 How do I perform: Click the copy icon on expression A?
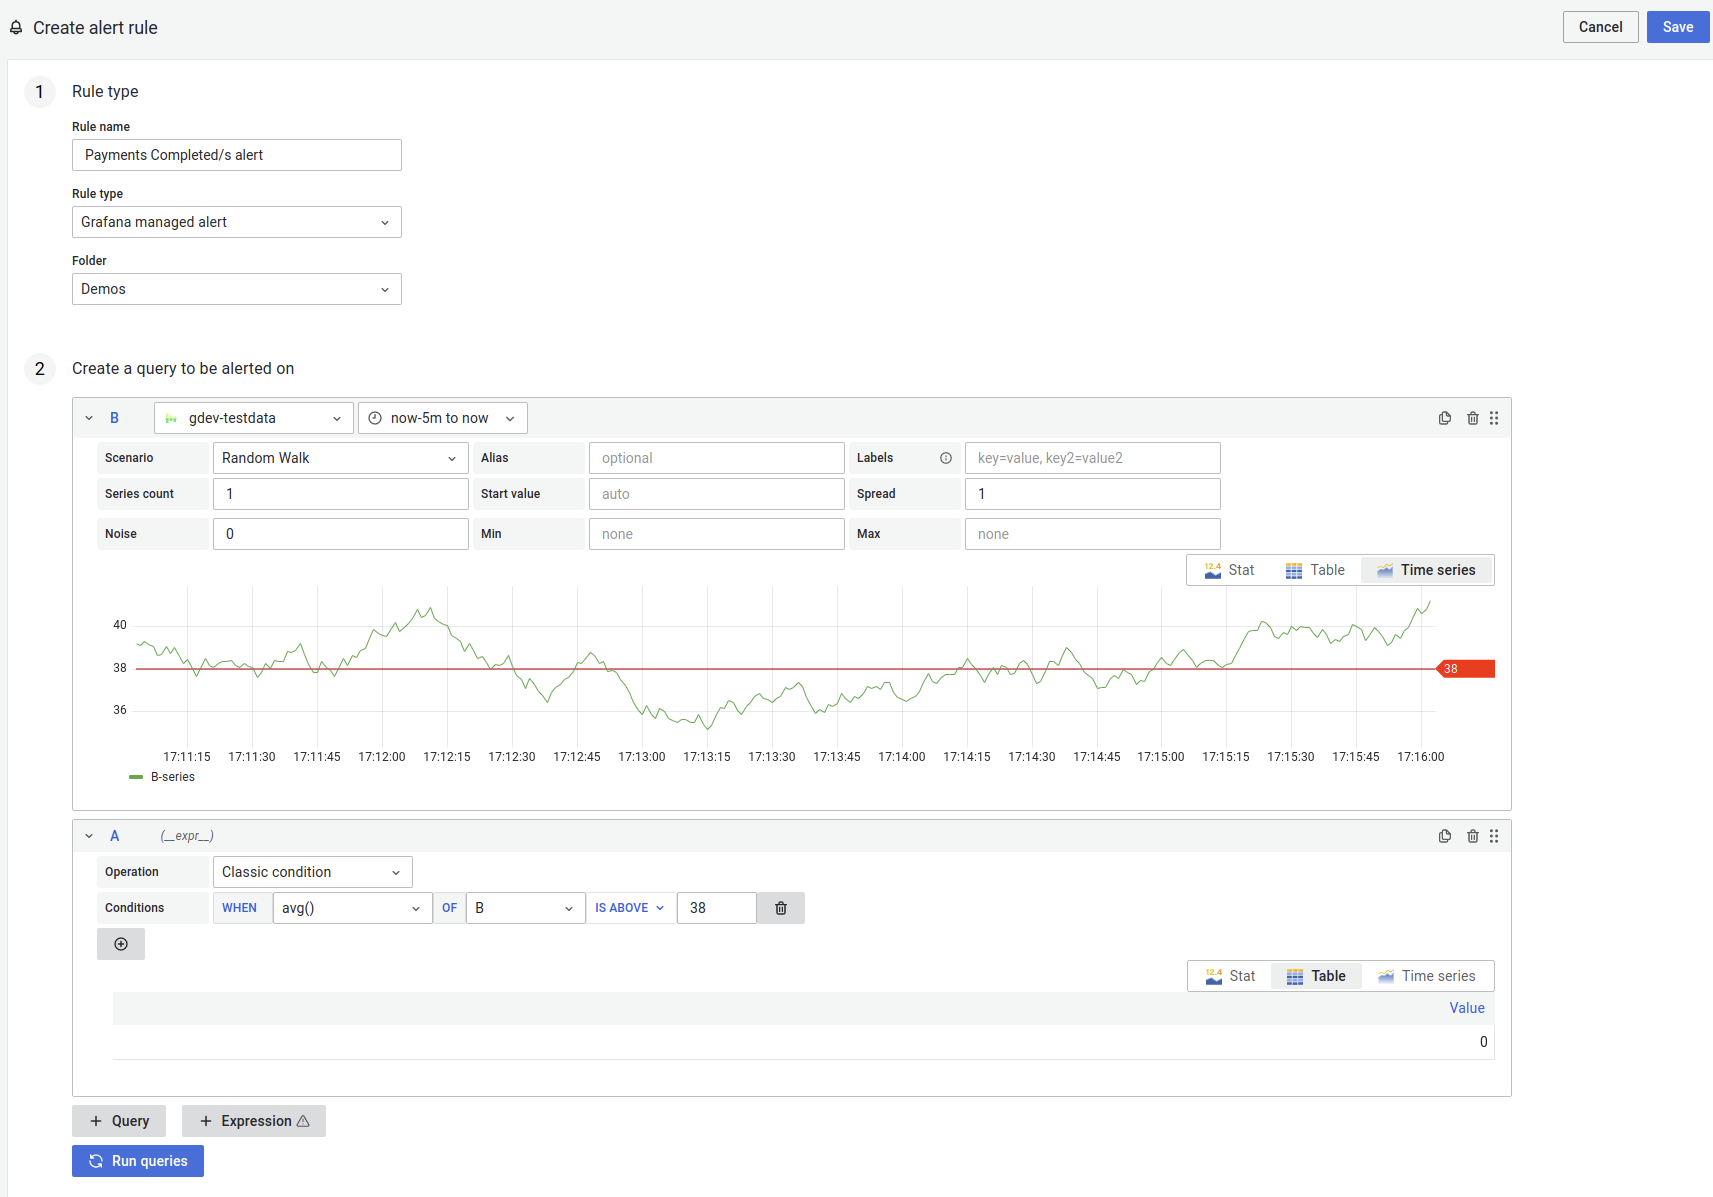[x=1444, y=836]
